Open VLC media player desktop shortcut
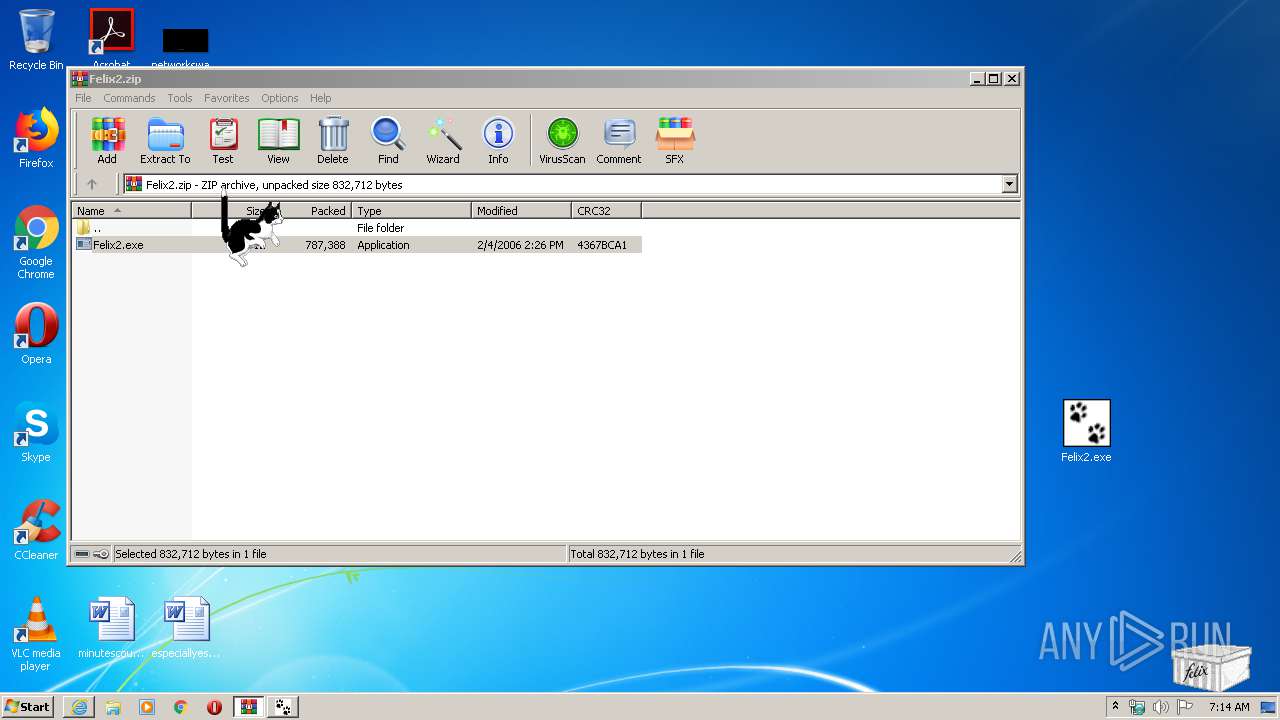Image resolution: width=1280 pixels, height=720 pixels. [36, 634]
